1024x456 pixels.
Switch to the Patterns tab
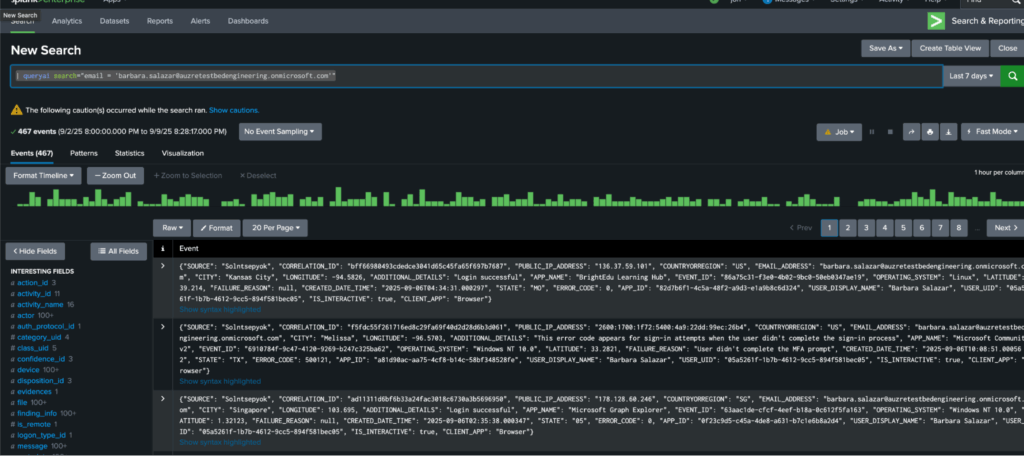[x=84, y=153]
